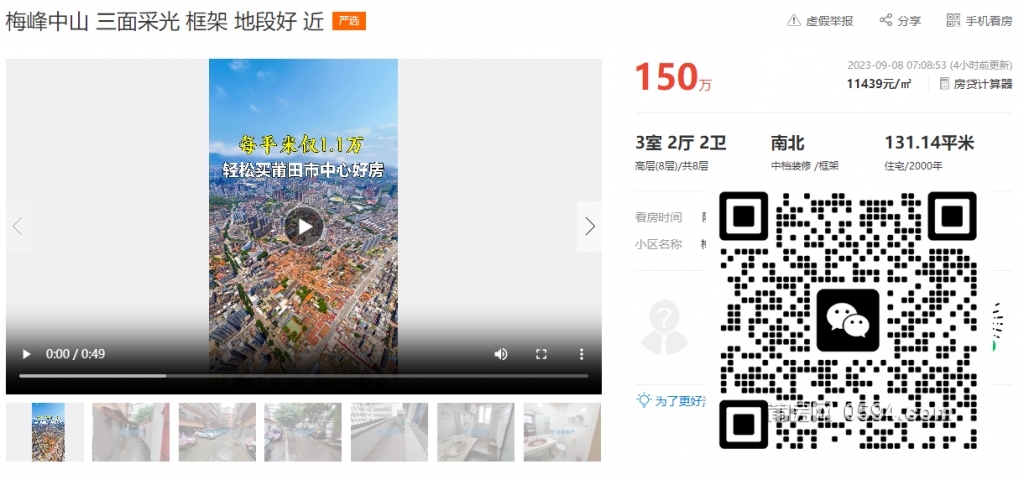Click the 手机看房 link text
This screenshot has width=1024, height=480.
click(989, 21)
